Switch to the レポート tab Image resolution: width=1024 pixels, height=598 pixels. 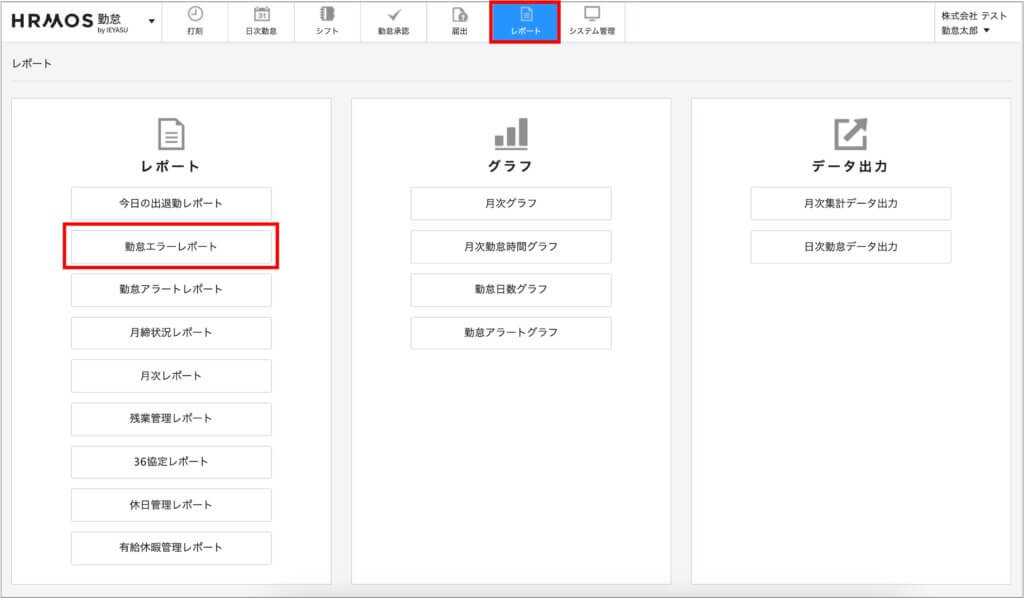(525, 22)
